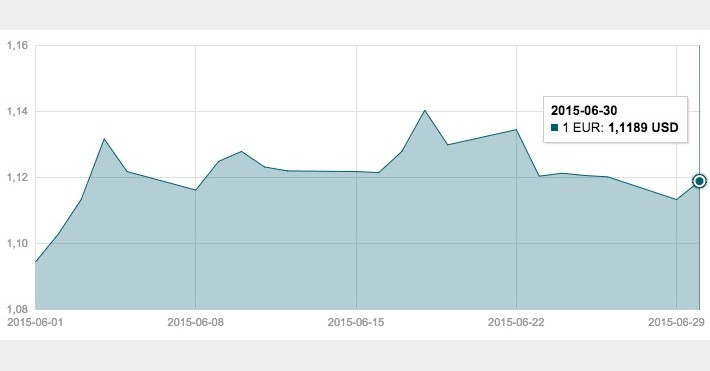The width and height of the screenshot is (710, 371).
Task: Click the tooltip date heading 2015-06-30
Action: (584, 111)
